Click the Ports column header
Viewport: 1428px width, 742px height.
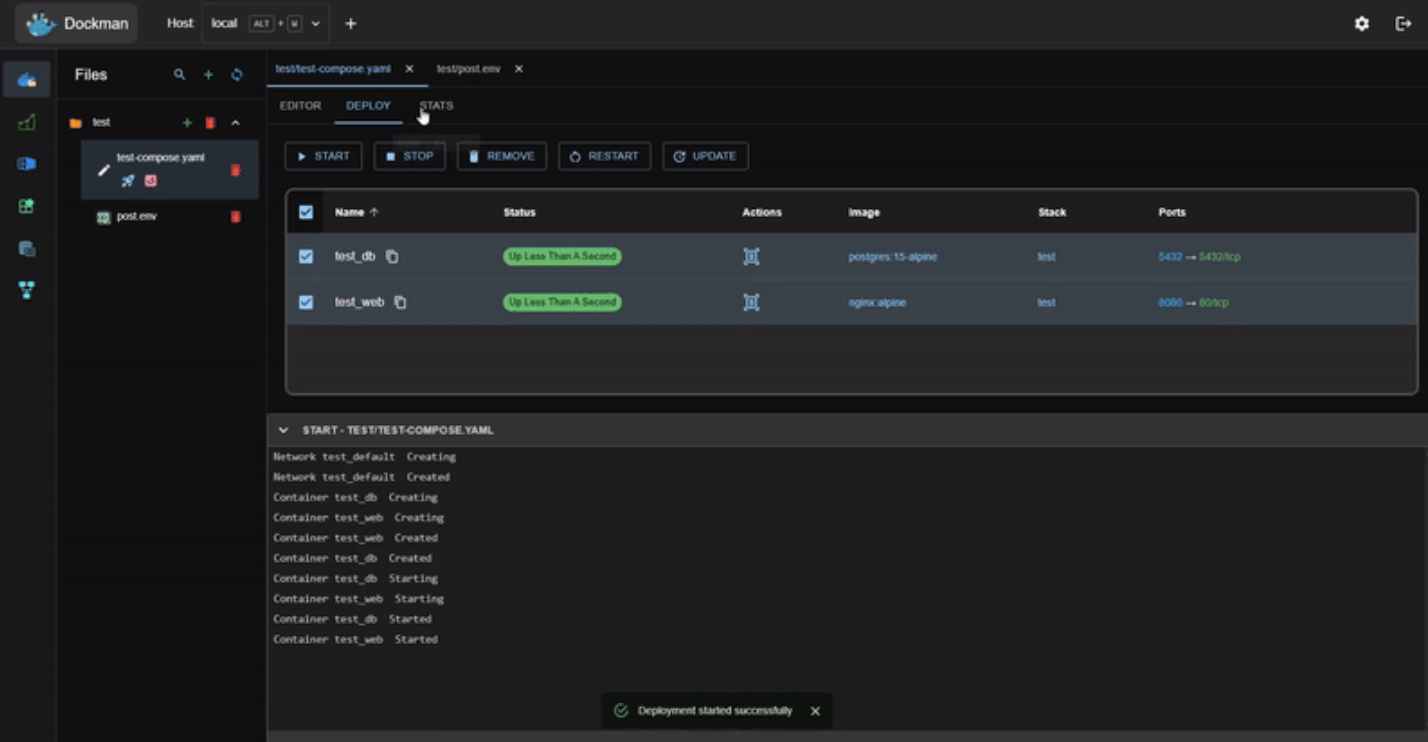pyautogui.click(x=1172, y=212)
